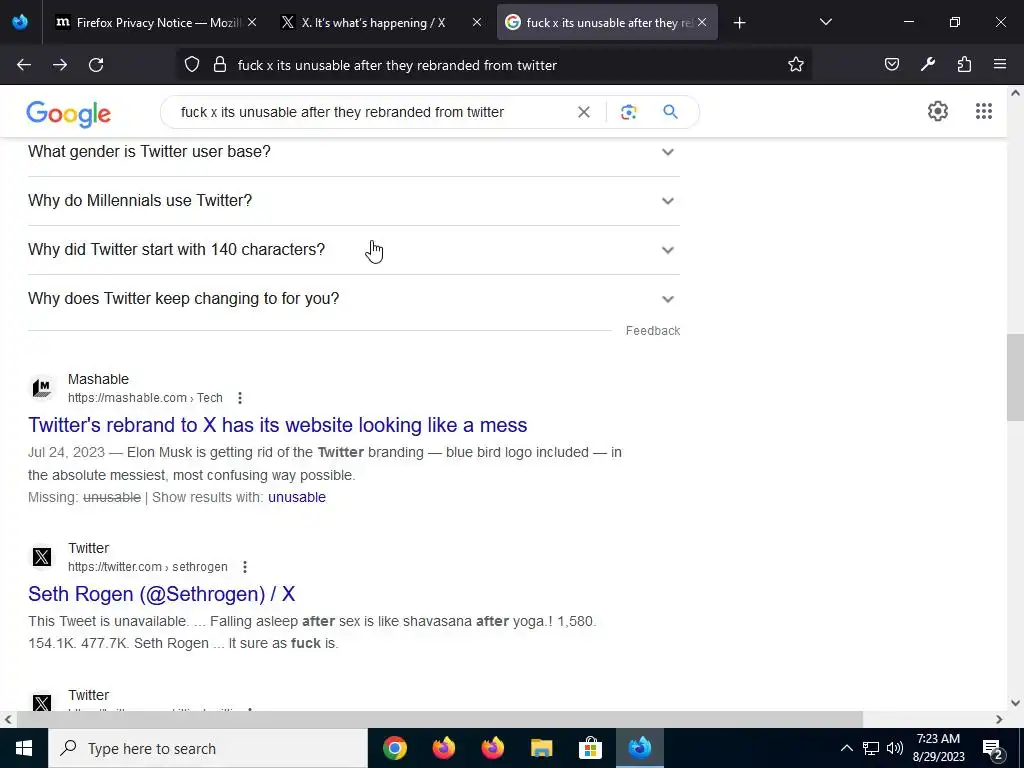1024x768 pixels.
Task: Open 'Twitter's rebrand to X' Mashable article
Action: (x=278, y=425)
